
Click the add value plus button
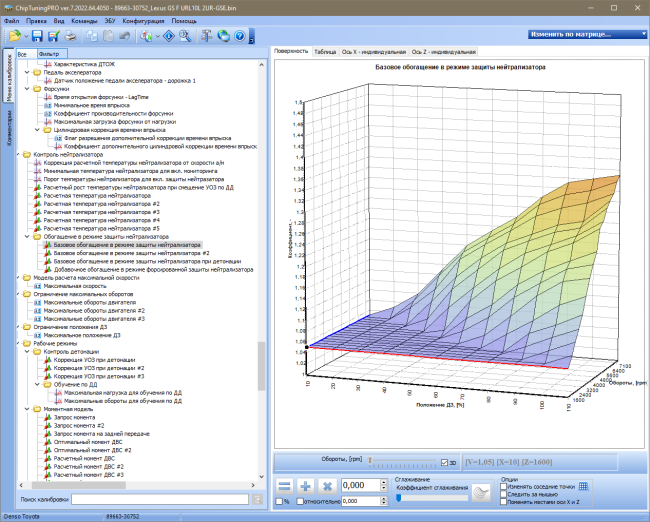pyautogui.click(x=306, y=486)
